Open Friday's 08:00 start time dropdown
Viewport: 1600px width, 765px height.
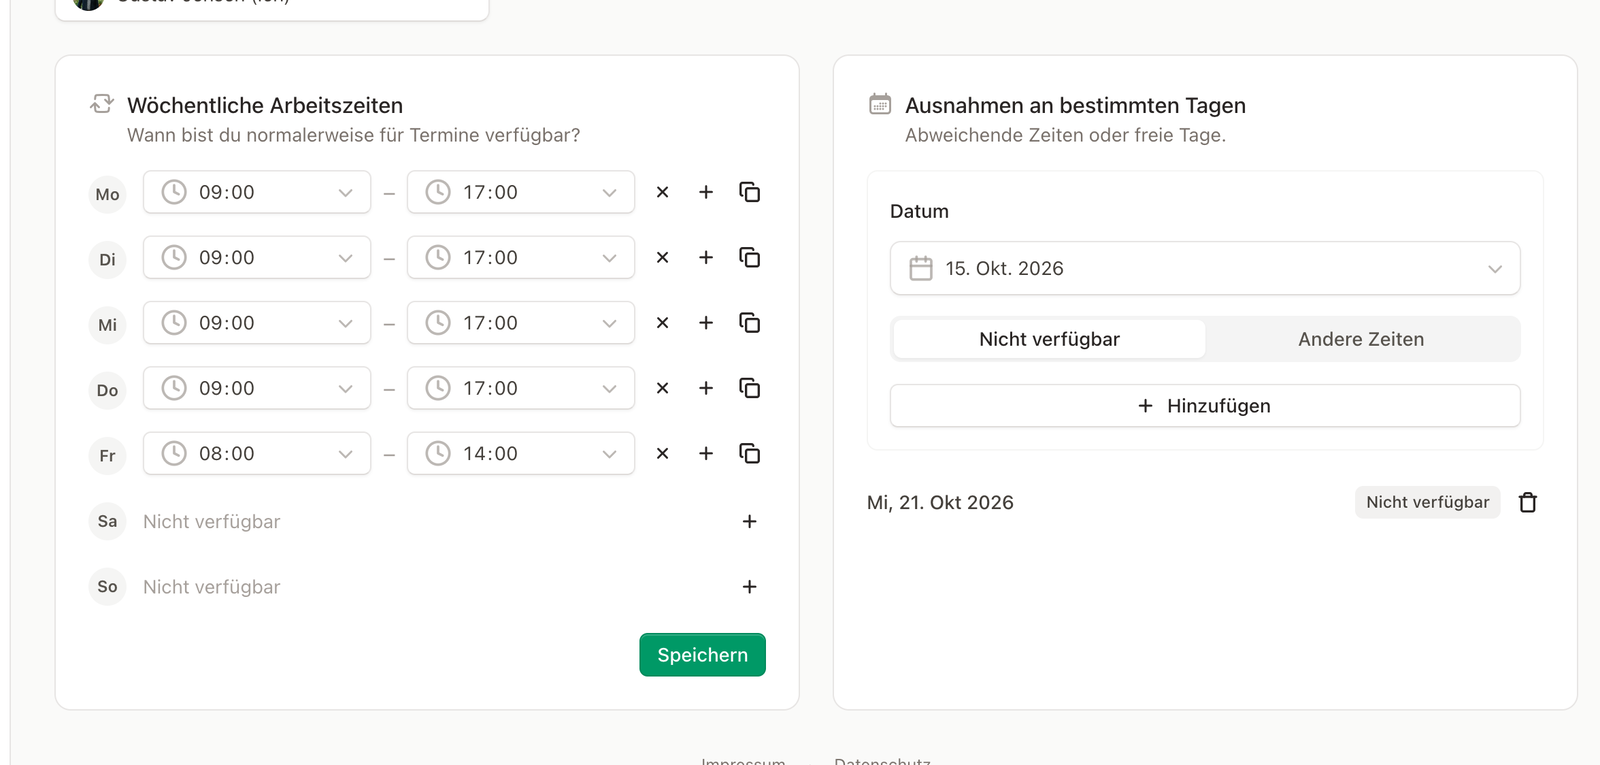click(x=257, y=454)
